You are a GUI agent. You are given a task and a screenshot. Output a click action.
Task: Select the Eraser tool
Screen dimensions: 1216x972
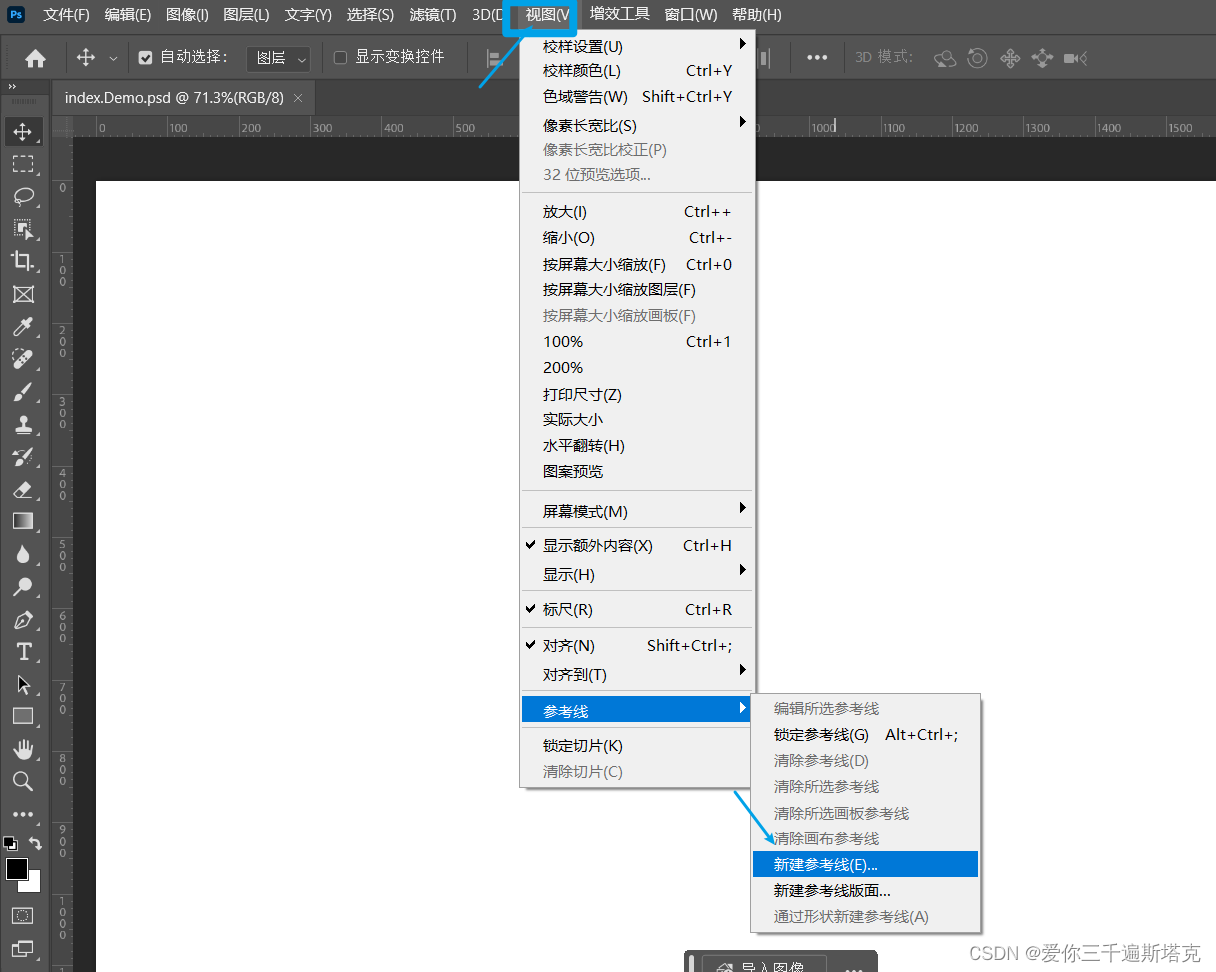click(x=23, y=489)
